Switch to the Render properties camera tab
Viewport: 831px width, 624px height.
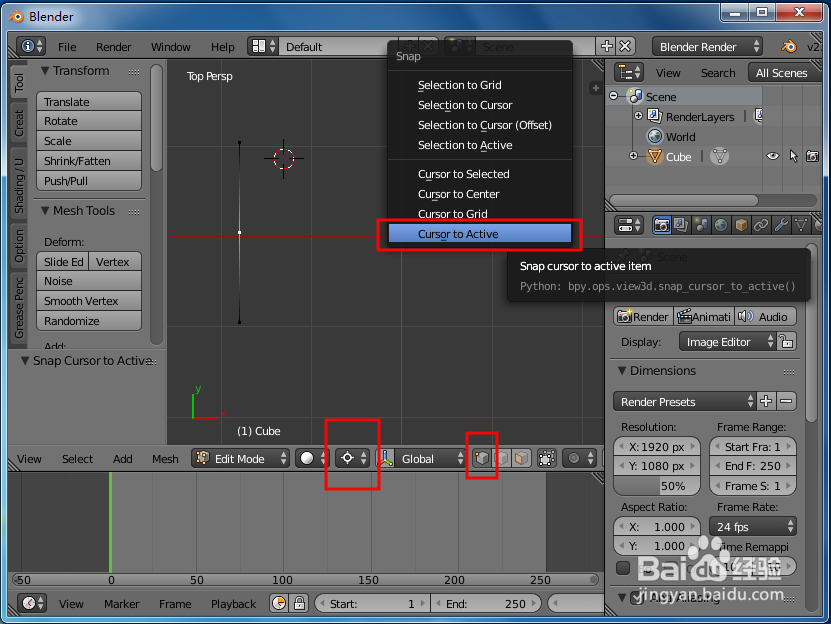point(661,225)
